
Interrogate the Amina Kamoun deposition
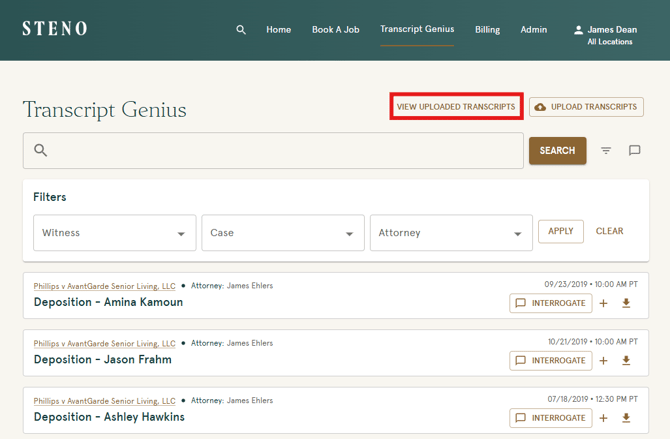point(550,303)
